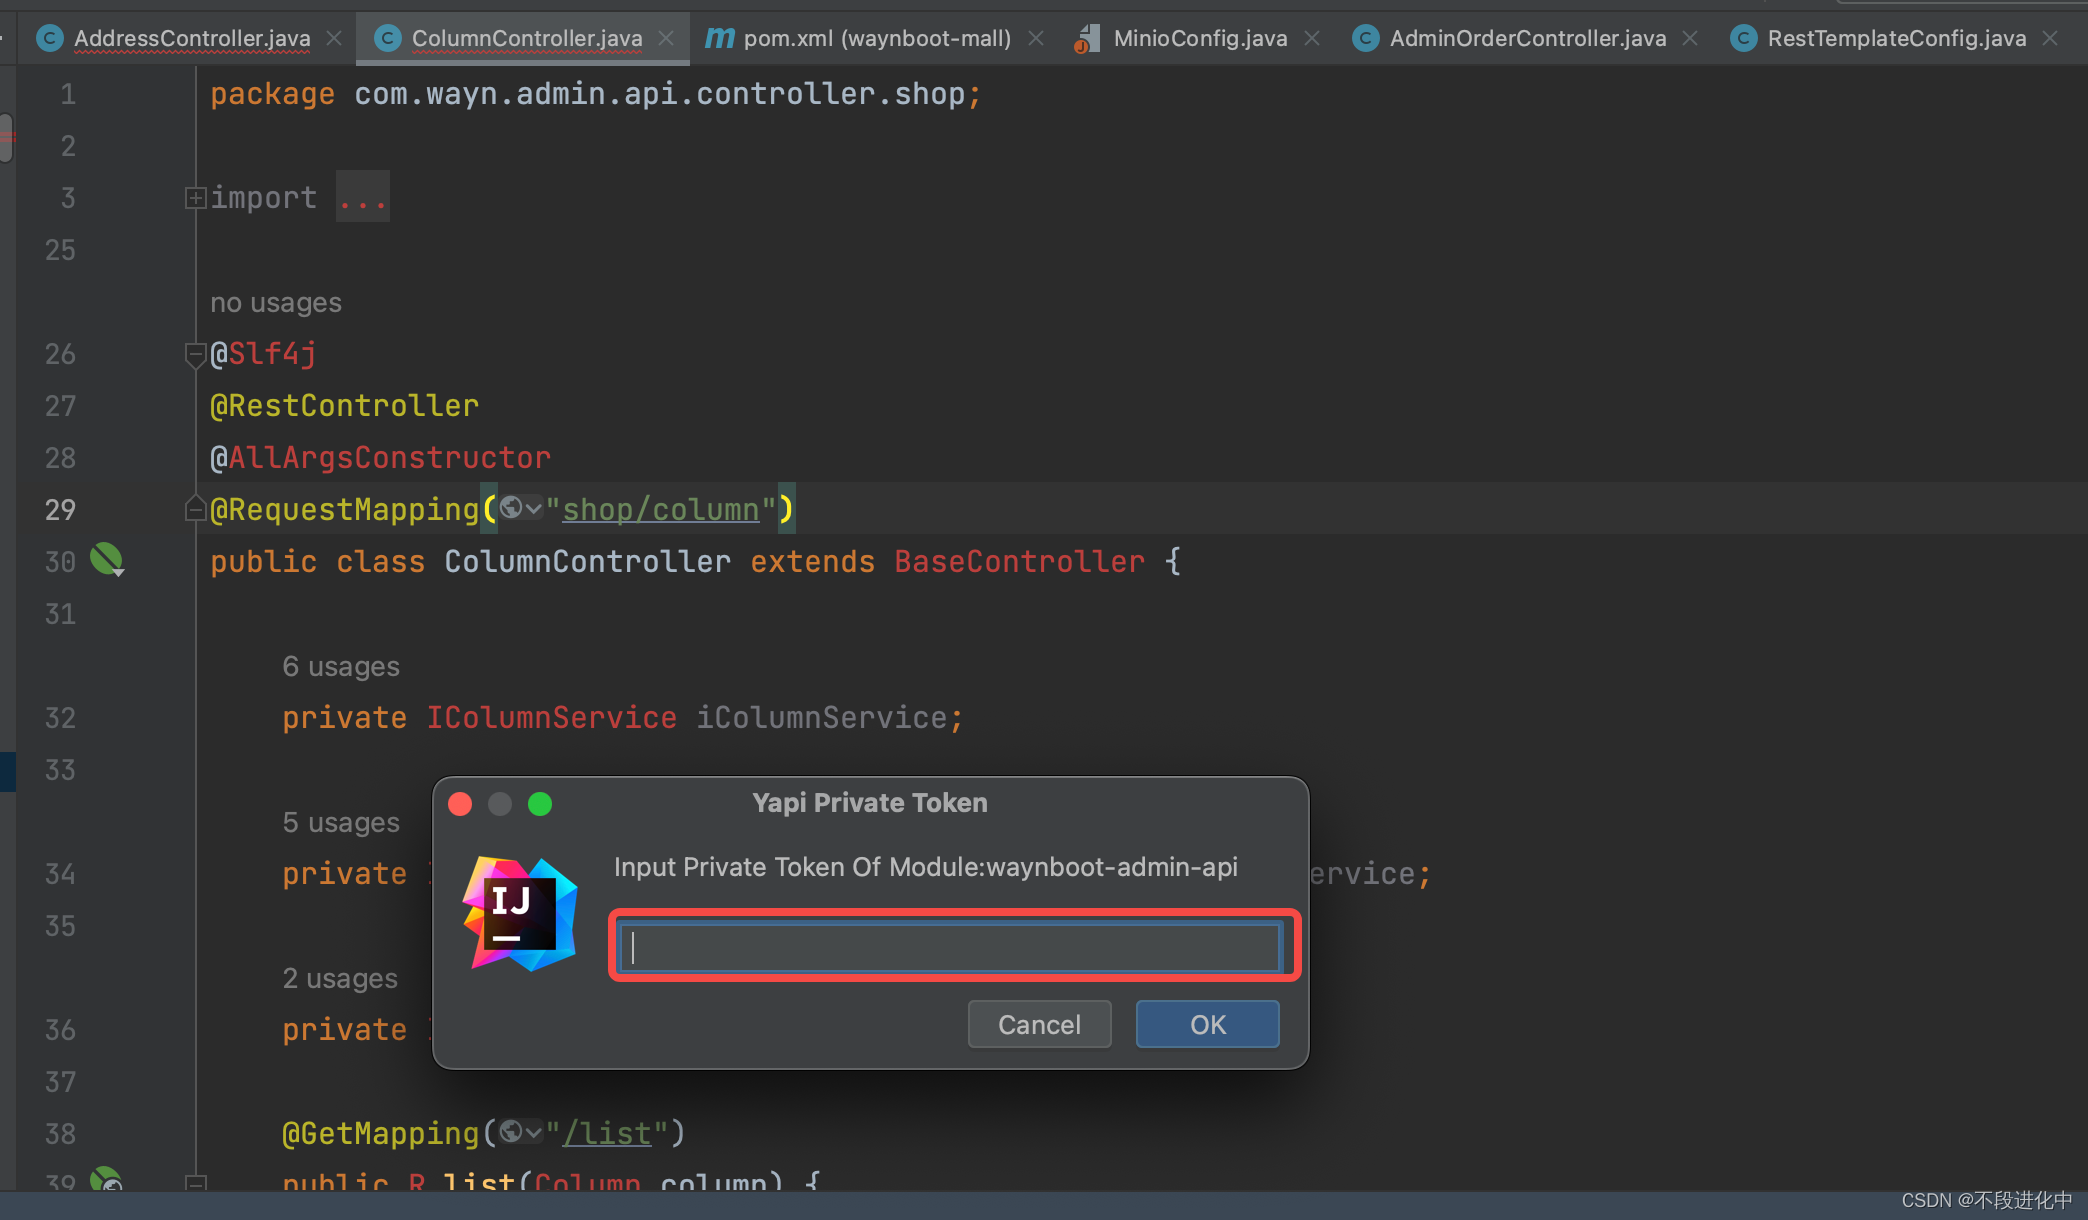The height and width of the screenshot is (1220, 2088).
Task: Close the ColumnController.java tab
Action: click(666, 38)
